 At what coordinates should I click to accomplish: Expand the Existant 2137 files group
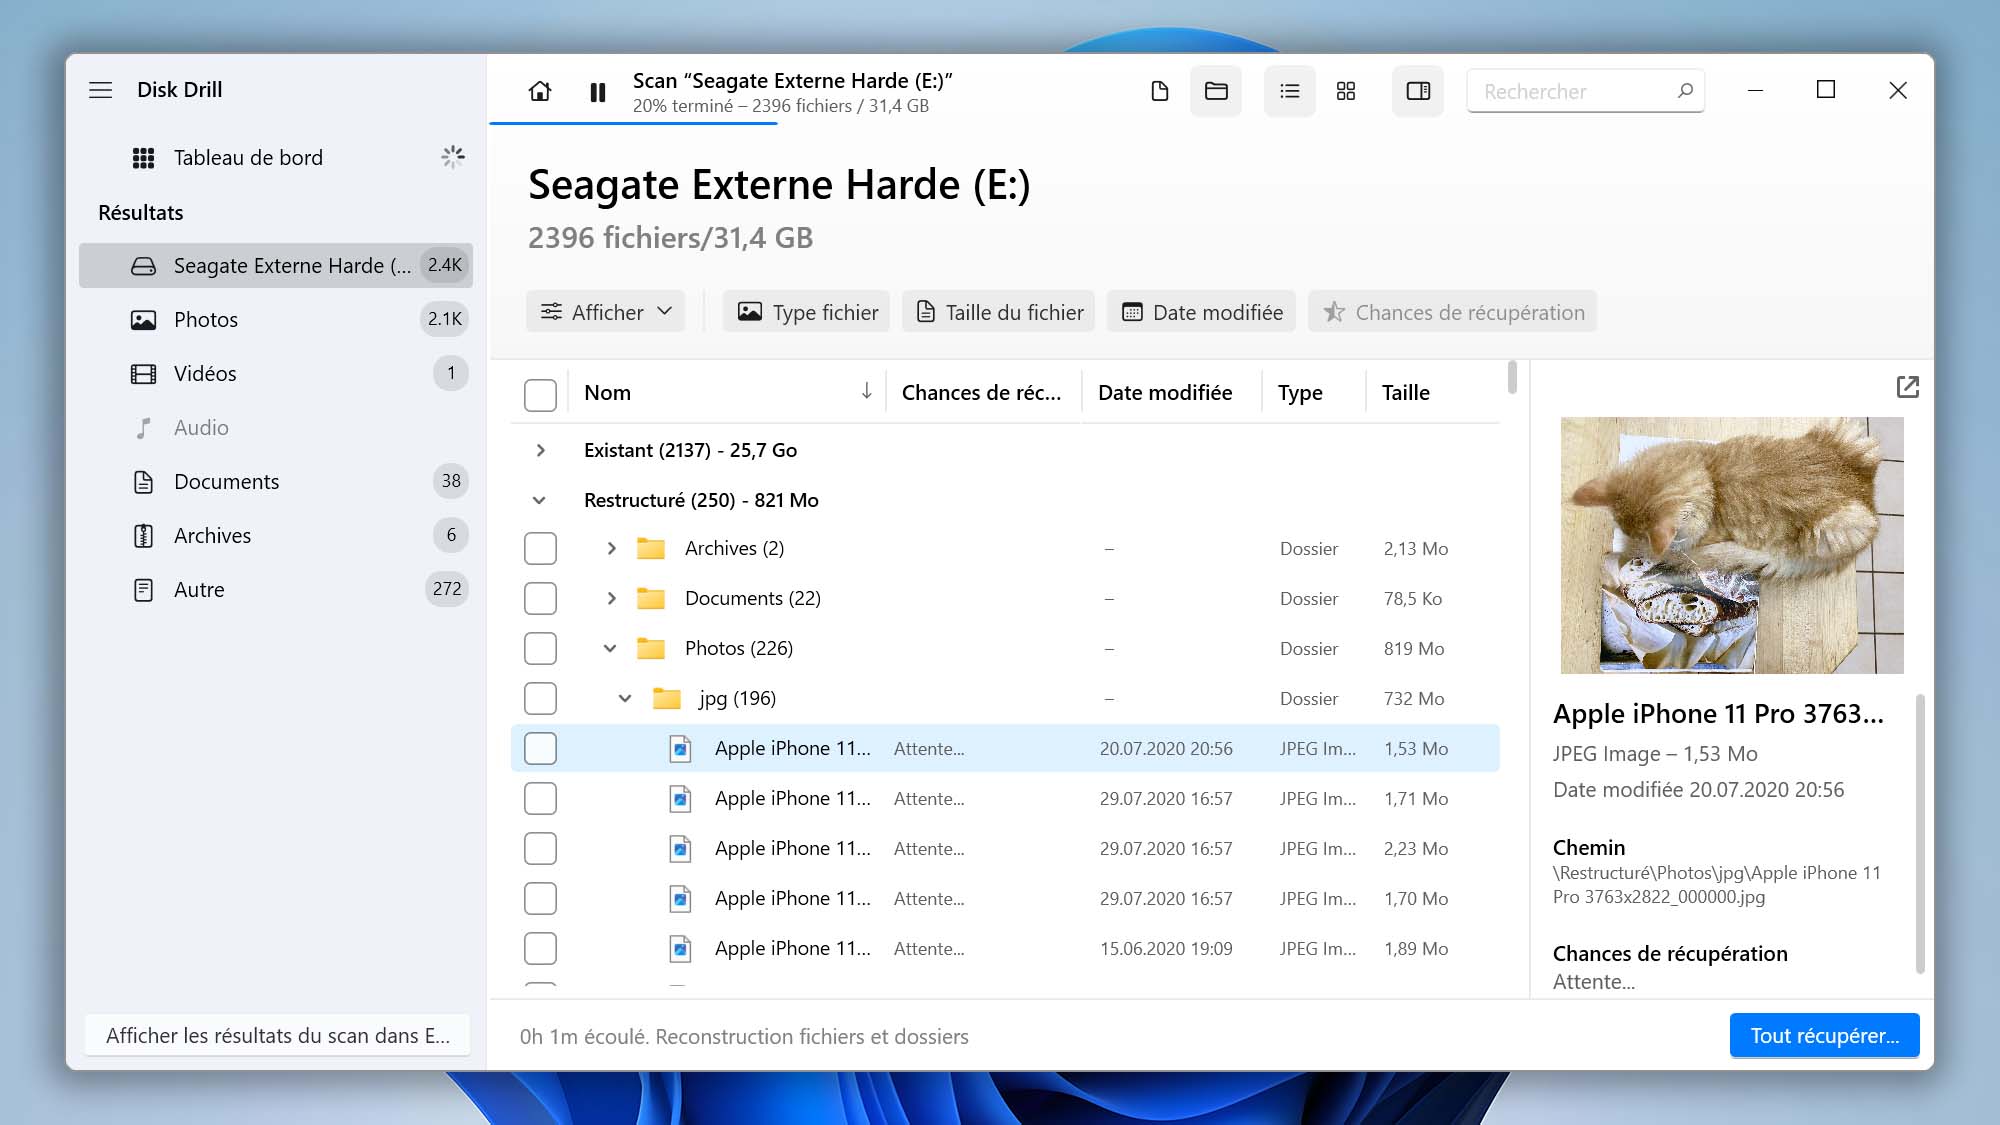540,449
